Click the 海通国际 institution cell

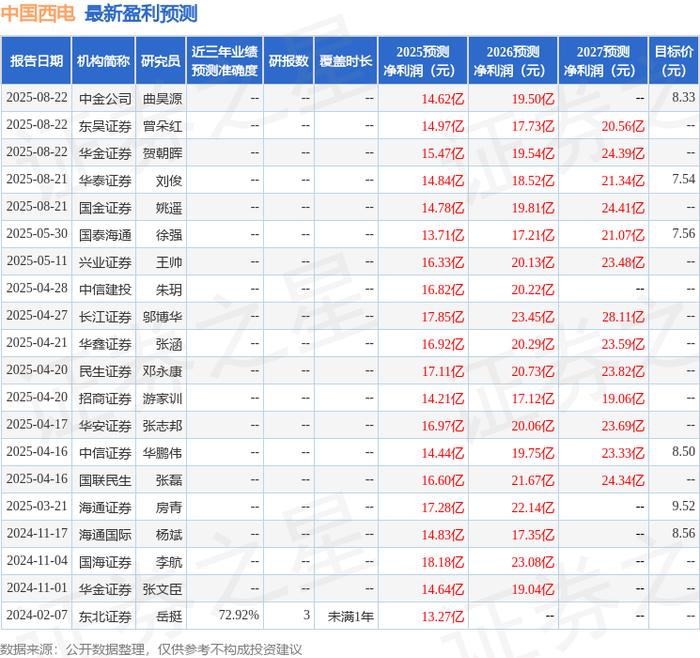(105, 534)
